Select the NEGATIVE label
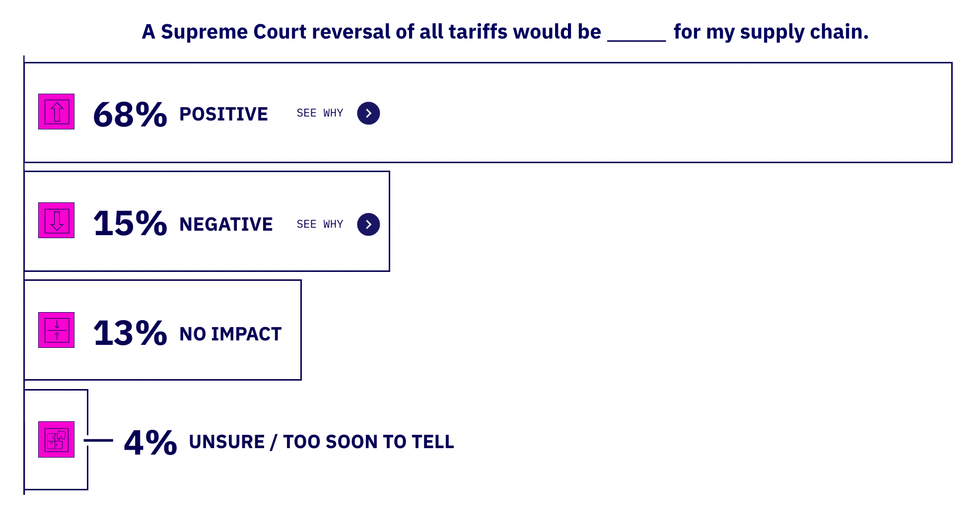980x515 pixels. click(x=226, y=225)
